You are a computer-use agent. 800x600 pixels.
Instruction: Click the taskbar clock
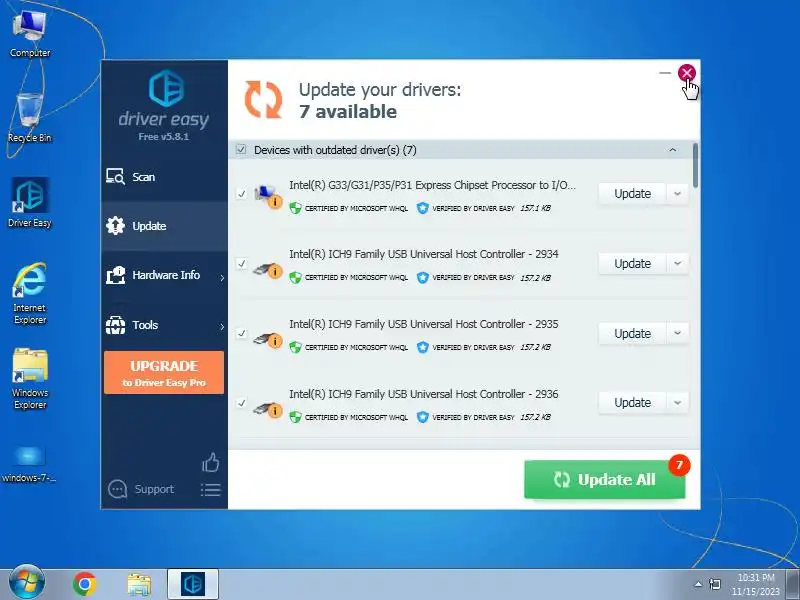(756, 585)
